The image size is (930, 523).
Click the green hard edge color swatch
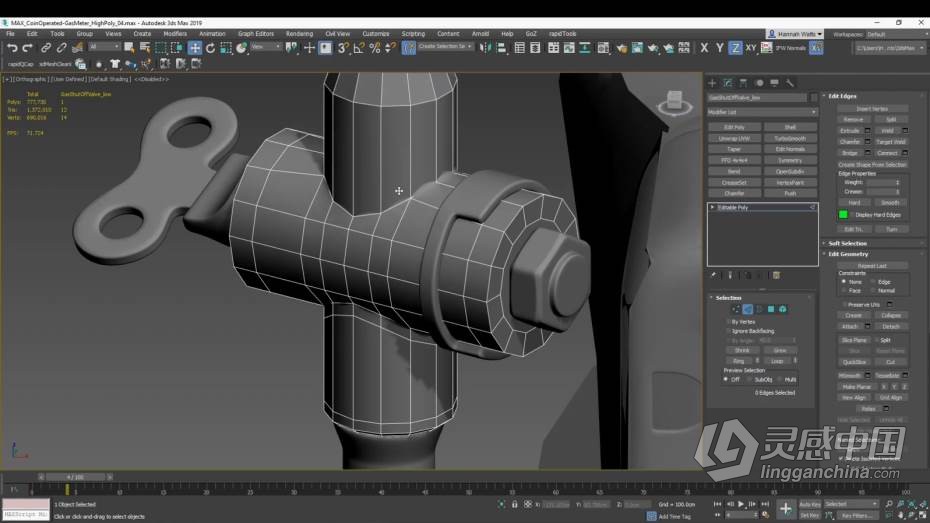[x=843, y=215]
